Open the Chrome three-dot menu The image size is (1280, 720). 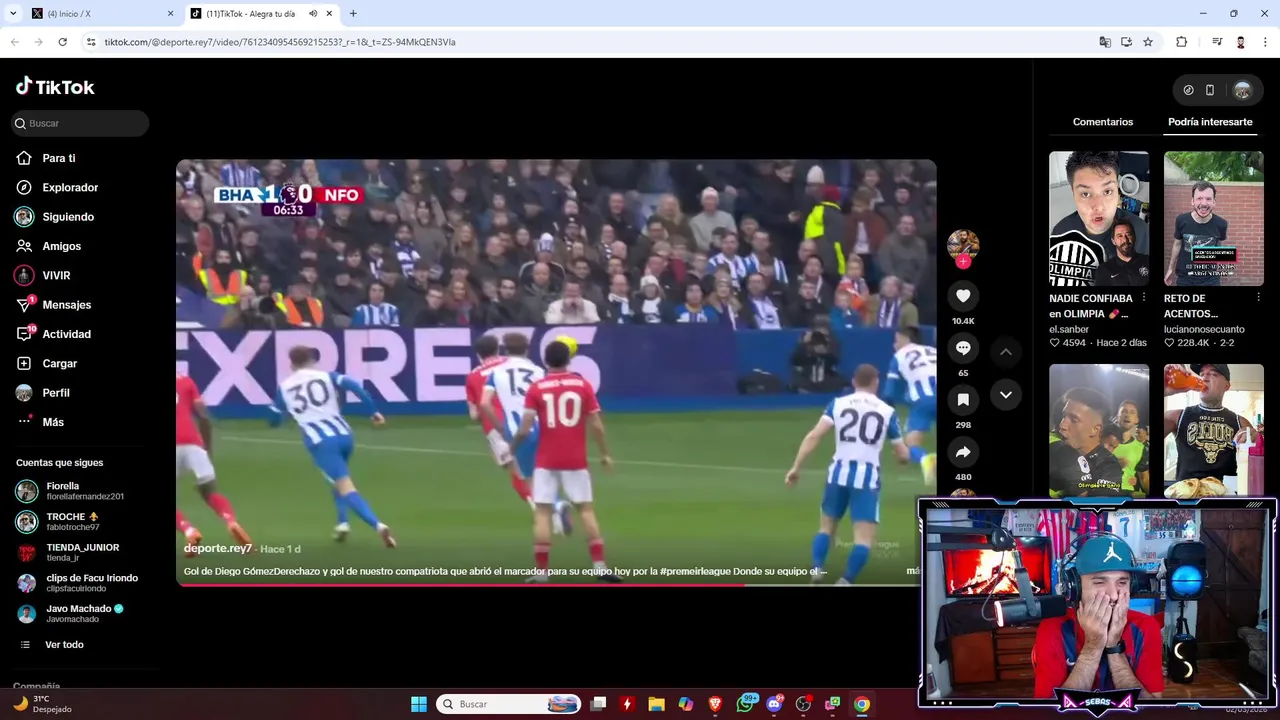[1265, 42]
